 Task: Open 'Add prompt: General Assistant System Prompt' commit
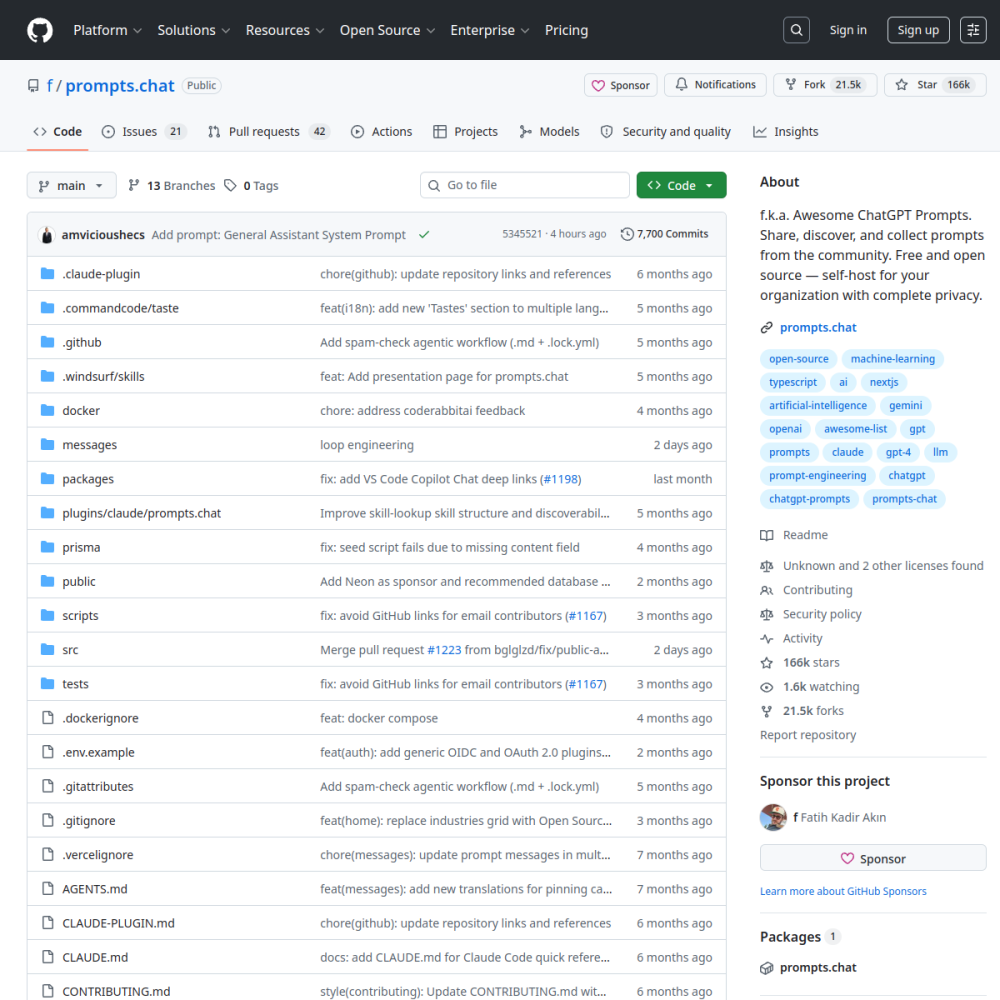click(278, 235)
